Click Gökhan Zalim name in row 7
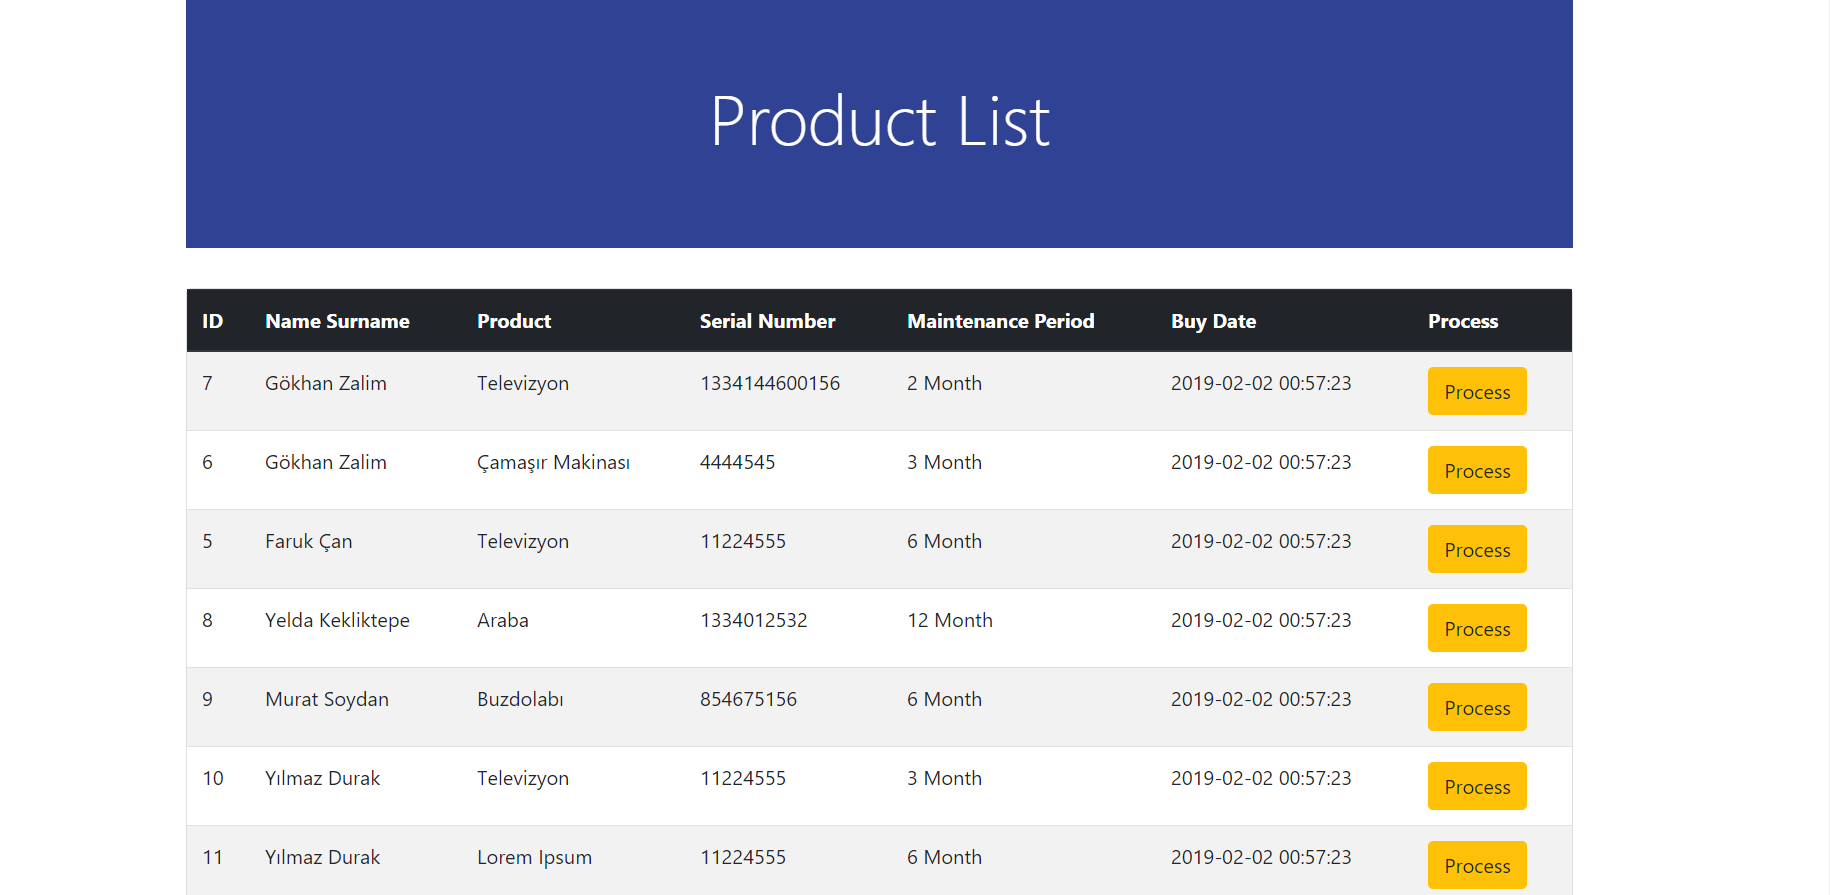The image size is (1830, 895). coord(326,383)
